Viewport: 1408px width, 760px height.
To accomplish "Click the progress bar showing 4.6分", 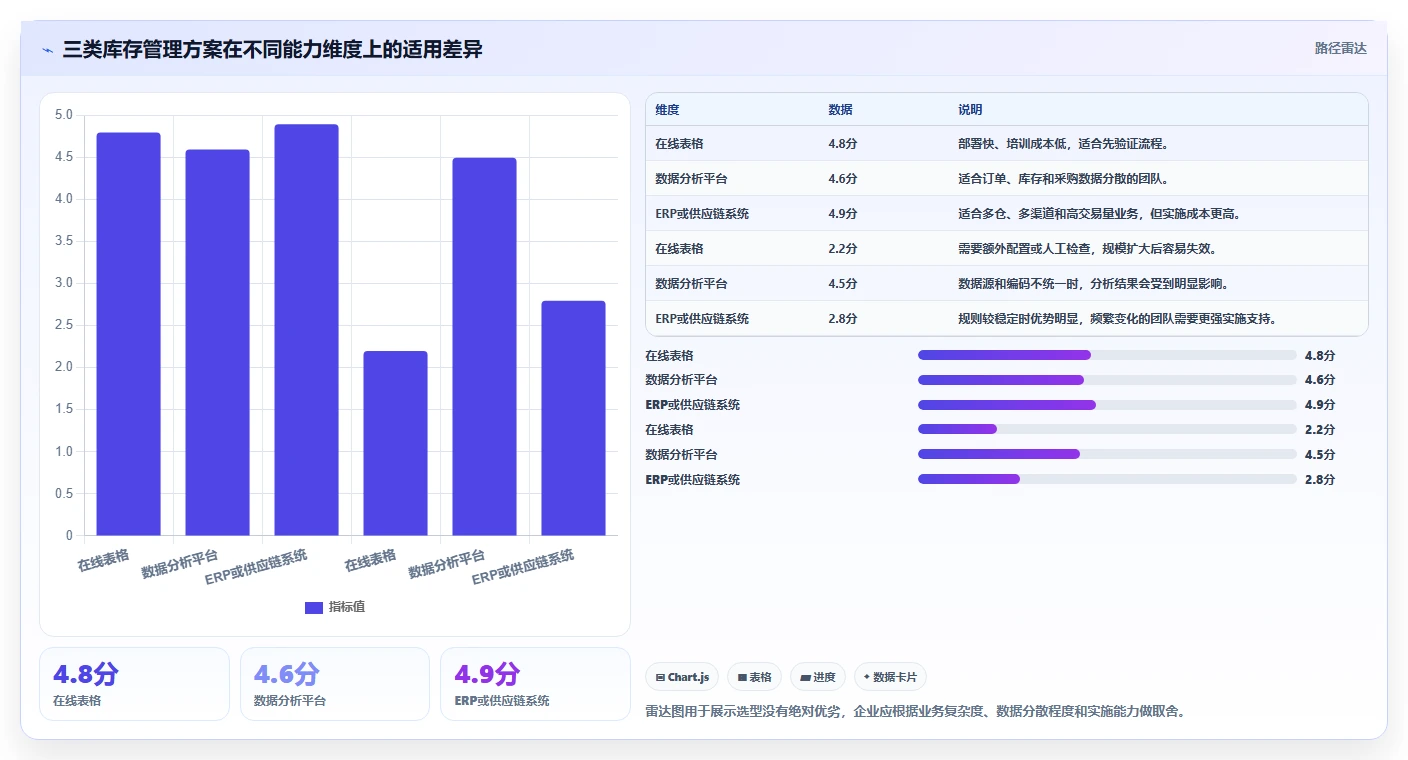I will 1107,380.
